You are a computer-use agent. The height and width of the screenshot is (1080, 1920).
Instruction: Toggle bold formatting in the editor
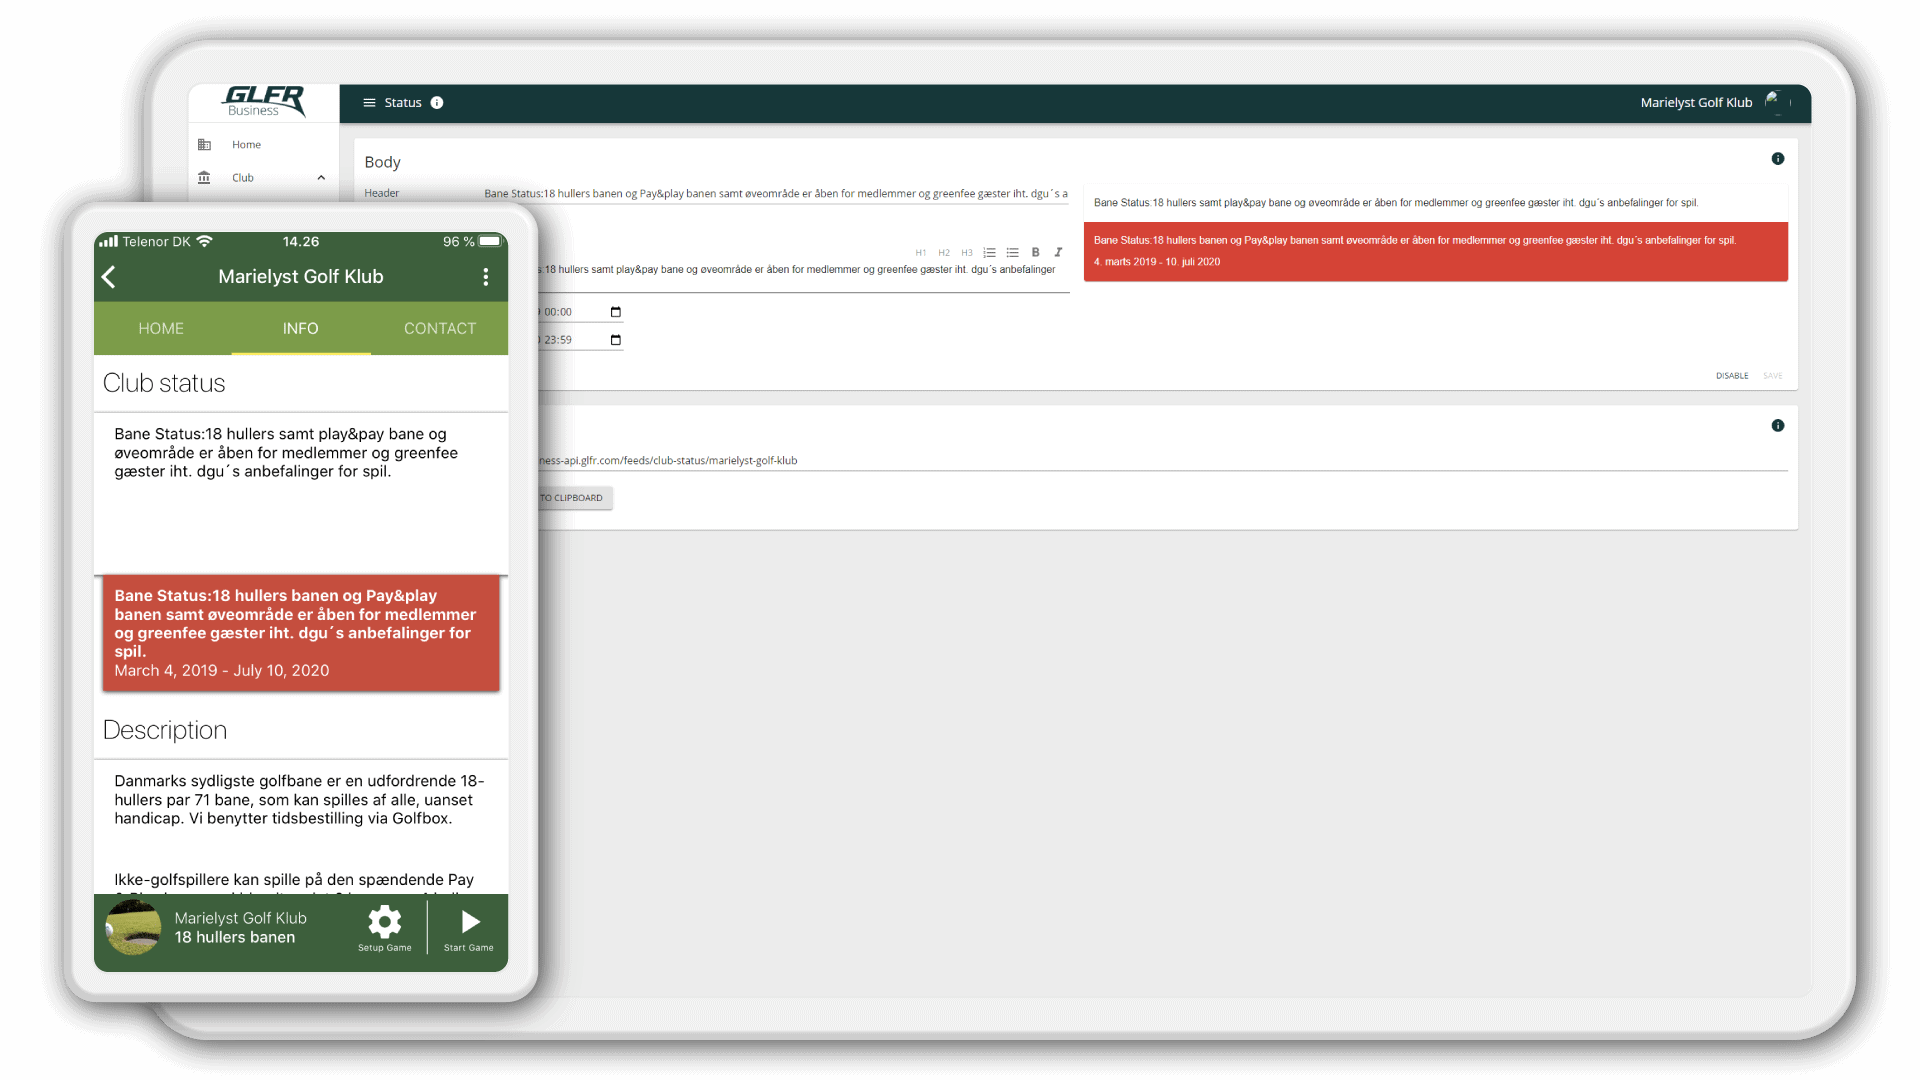(1035, 253)
